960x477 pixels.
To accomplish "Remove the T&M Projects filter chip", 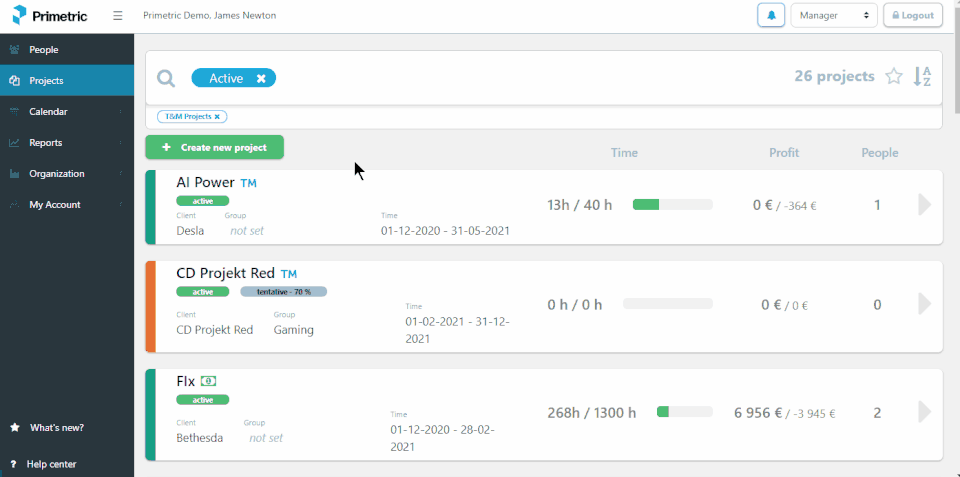I will [217, 117].
